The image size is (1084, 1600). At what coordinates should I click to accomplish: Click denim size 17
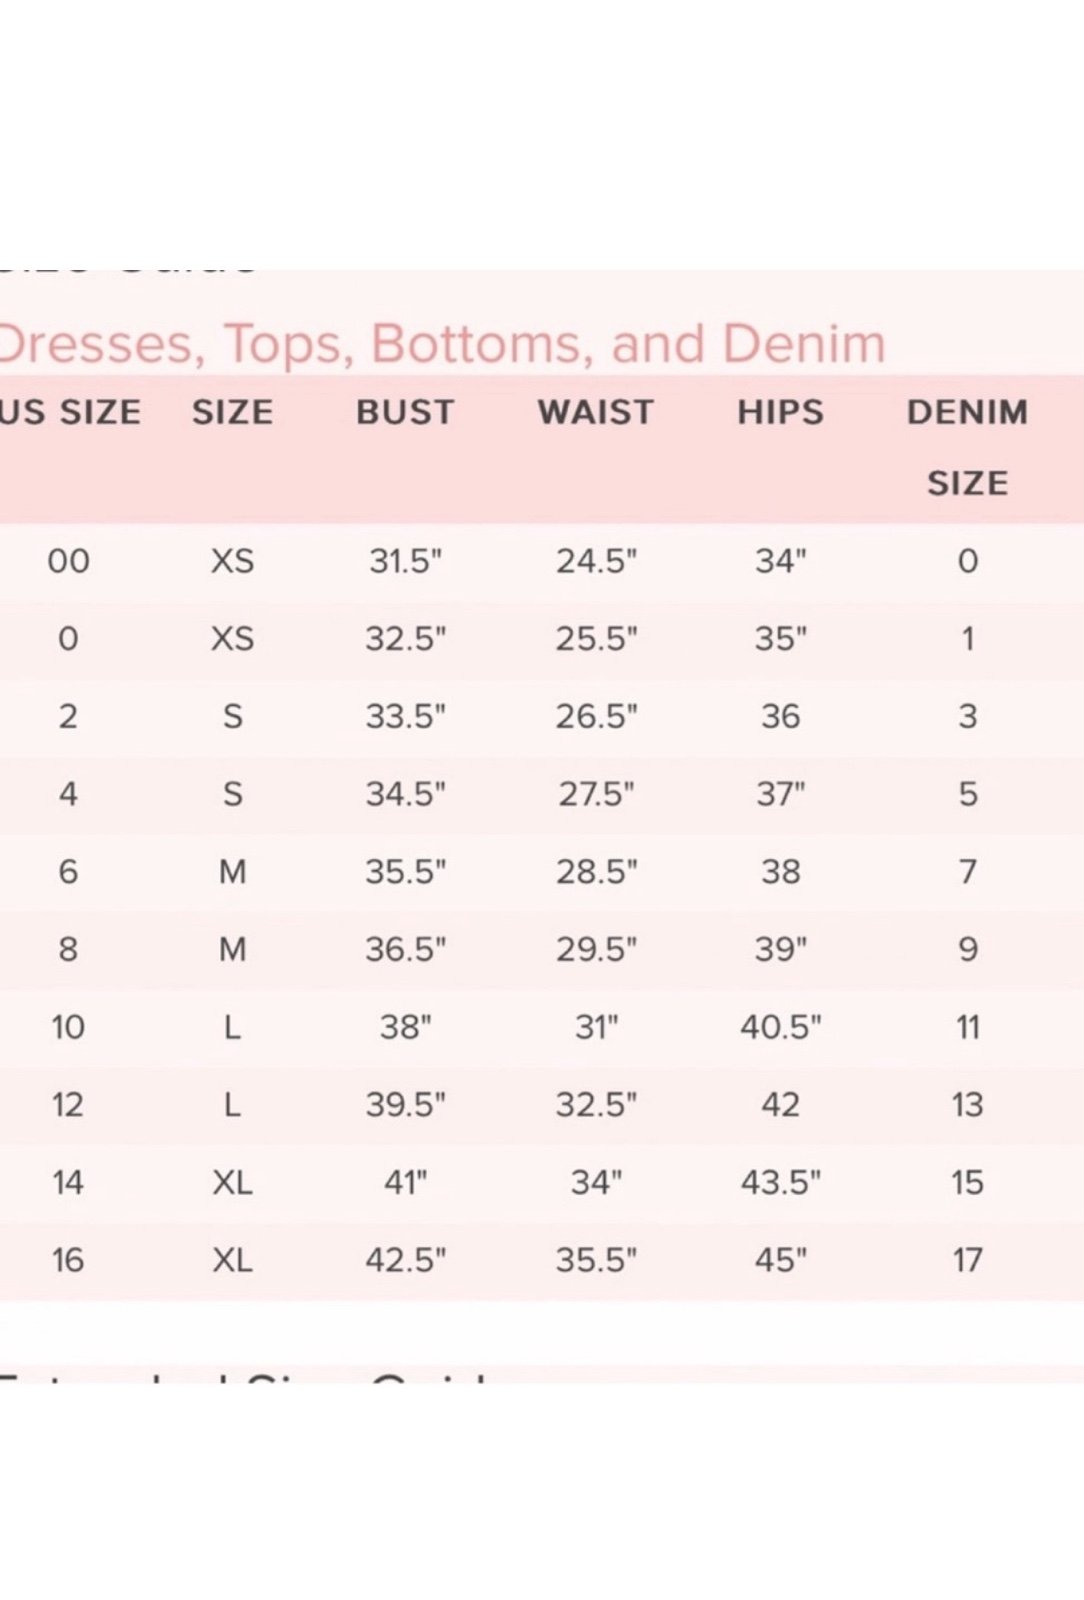click(x=967, y=1260)
